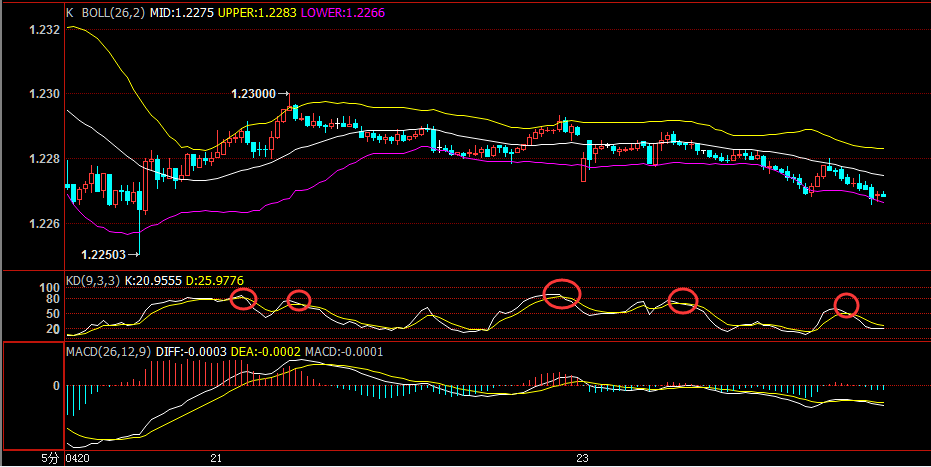The height and width of the screenshot is (467, 931).
Task: Click the first red circle on KD chart
Action: [243, 298]
